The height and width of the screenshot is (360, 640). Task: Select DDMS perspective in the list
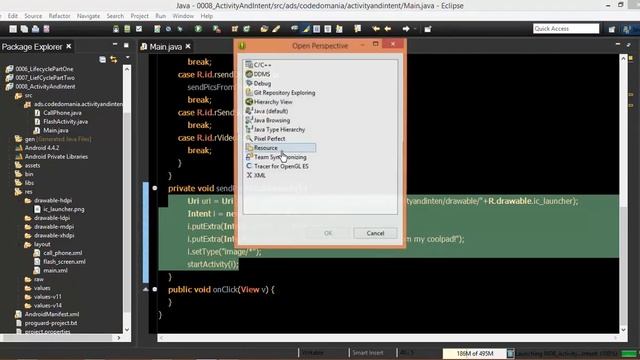(258, 74)
